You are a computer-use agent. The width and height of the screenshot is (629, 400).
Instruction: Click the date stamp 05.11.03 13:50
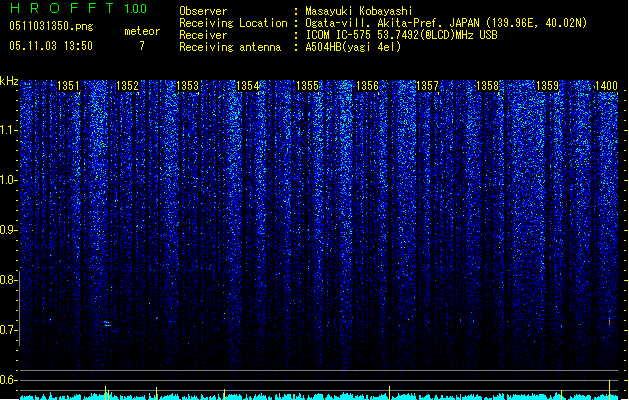click(51, 46)
